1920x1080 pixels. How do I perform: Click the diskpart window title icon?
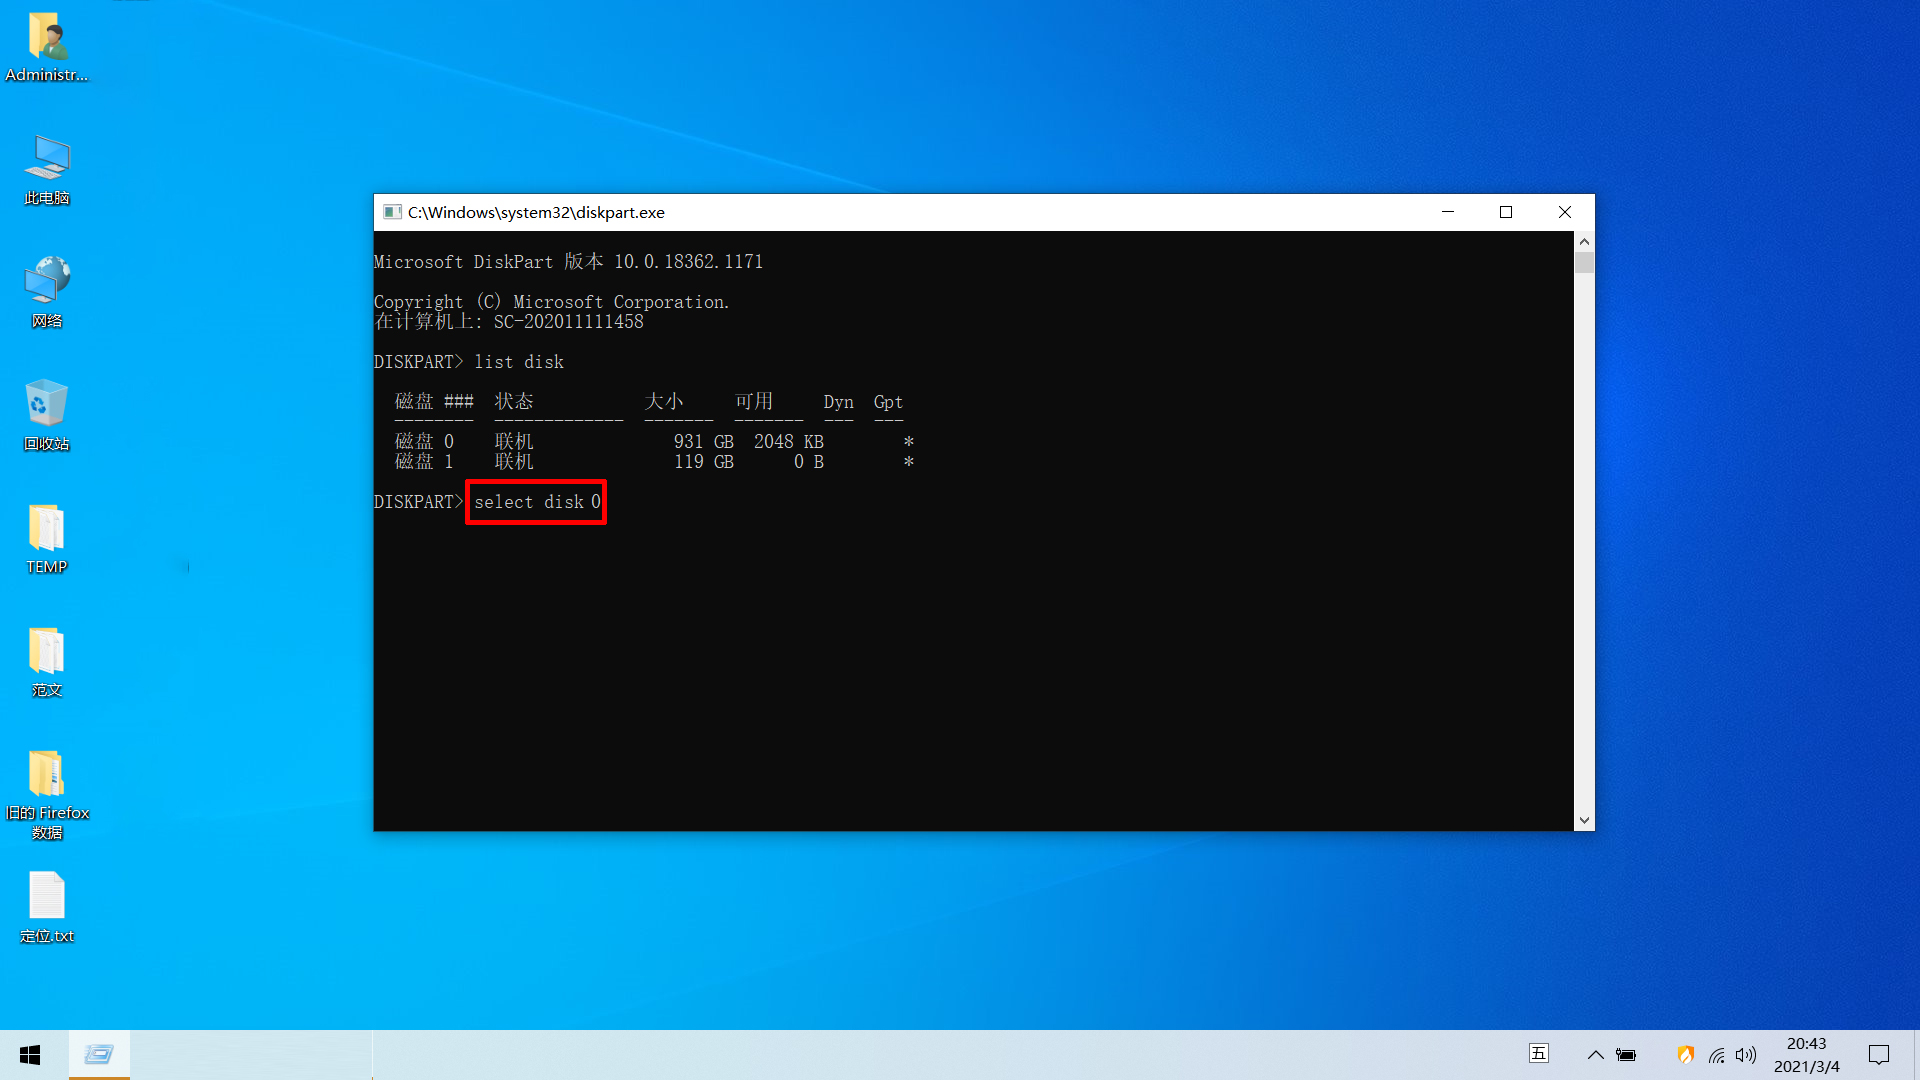(x=393, y=212)
